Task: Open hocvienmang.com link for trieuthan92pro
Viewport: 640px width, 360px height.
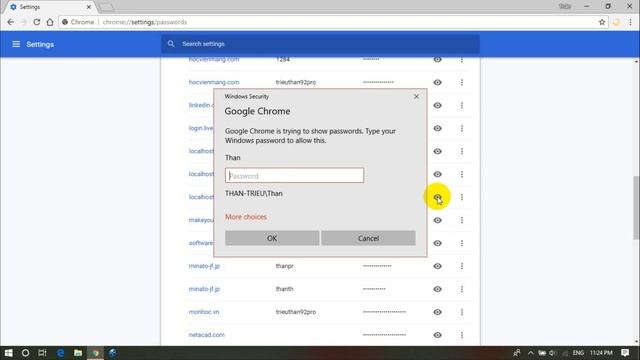Action: click(x=214, y=82)
